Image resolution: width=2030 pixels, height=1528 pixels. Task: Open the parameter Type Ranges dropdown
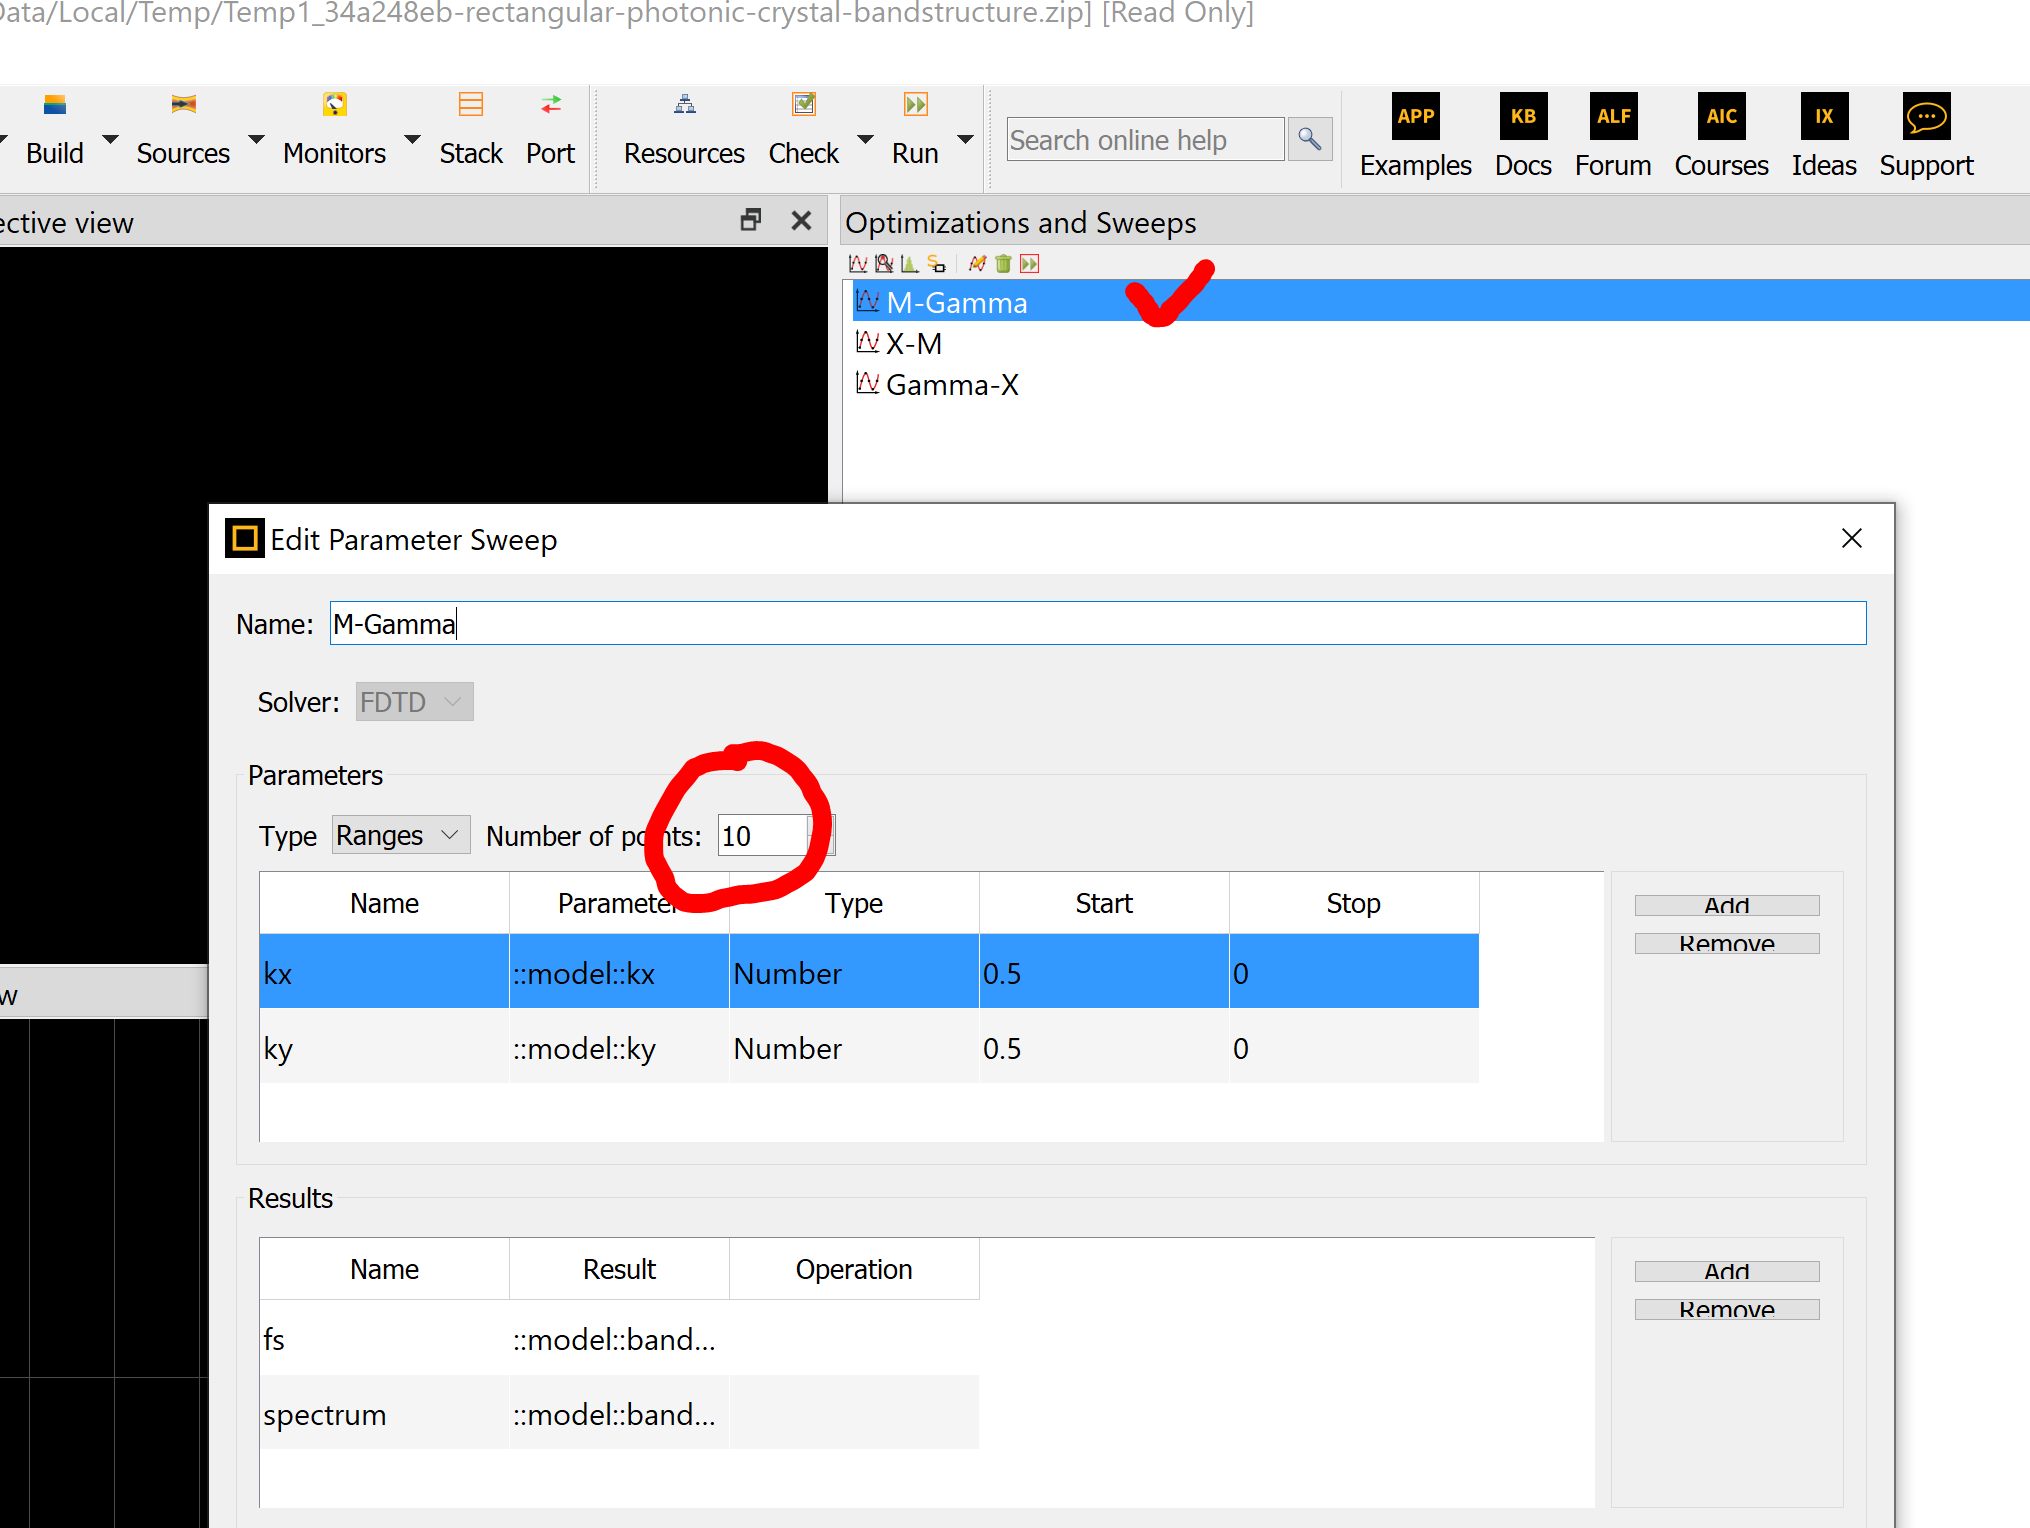point(401,835)
